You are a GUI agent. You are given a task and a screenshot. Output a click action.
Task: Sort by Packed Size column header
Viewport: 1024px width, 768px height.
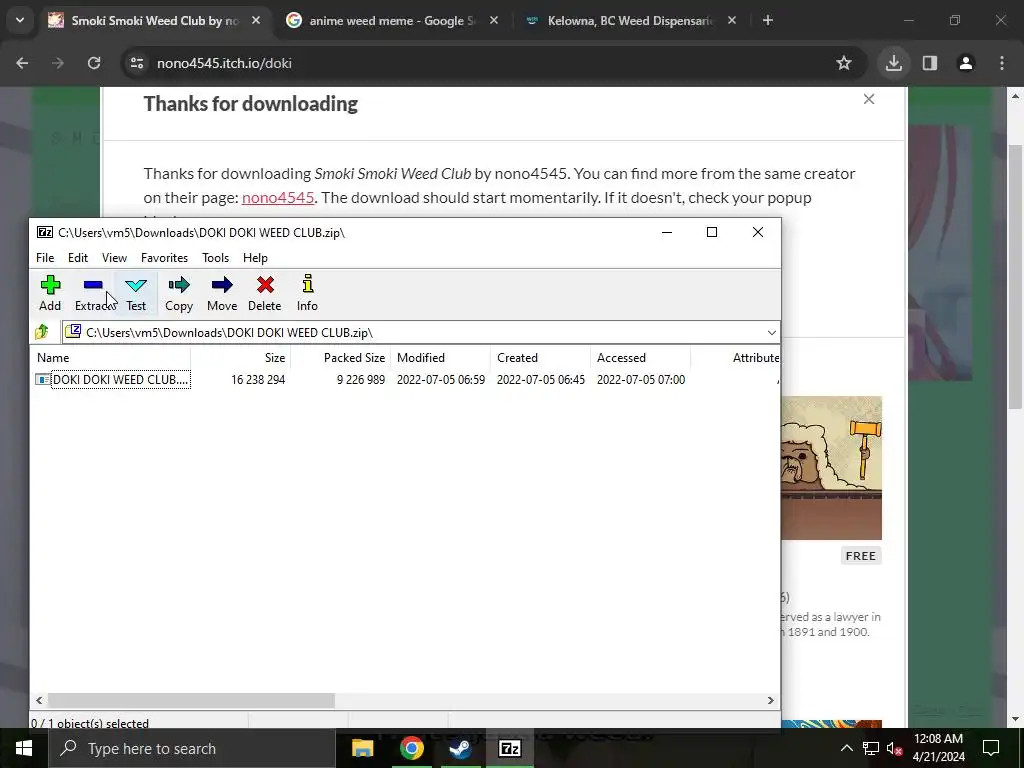[x=340, y=357]
